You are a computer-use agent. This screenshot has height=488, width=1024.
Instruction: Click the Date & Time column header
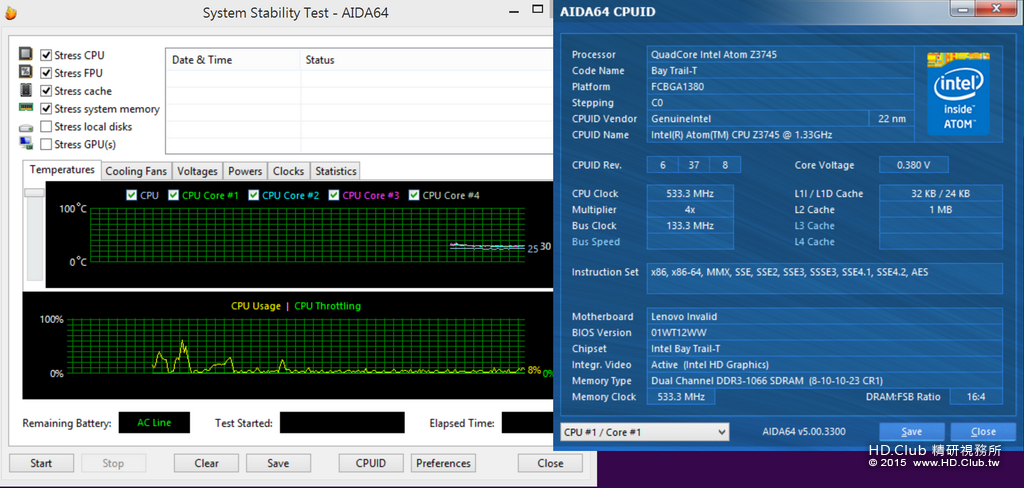coord(233,59)
